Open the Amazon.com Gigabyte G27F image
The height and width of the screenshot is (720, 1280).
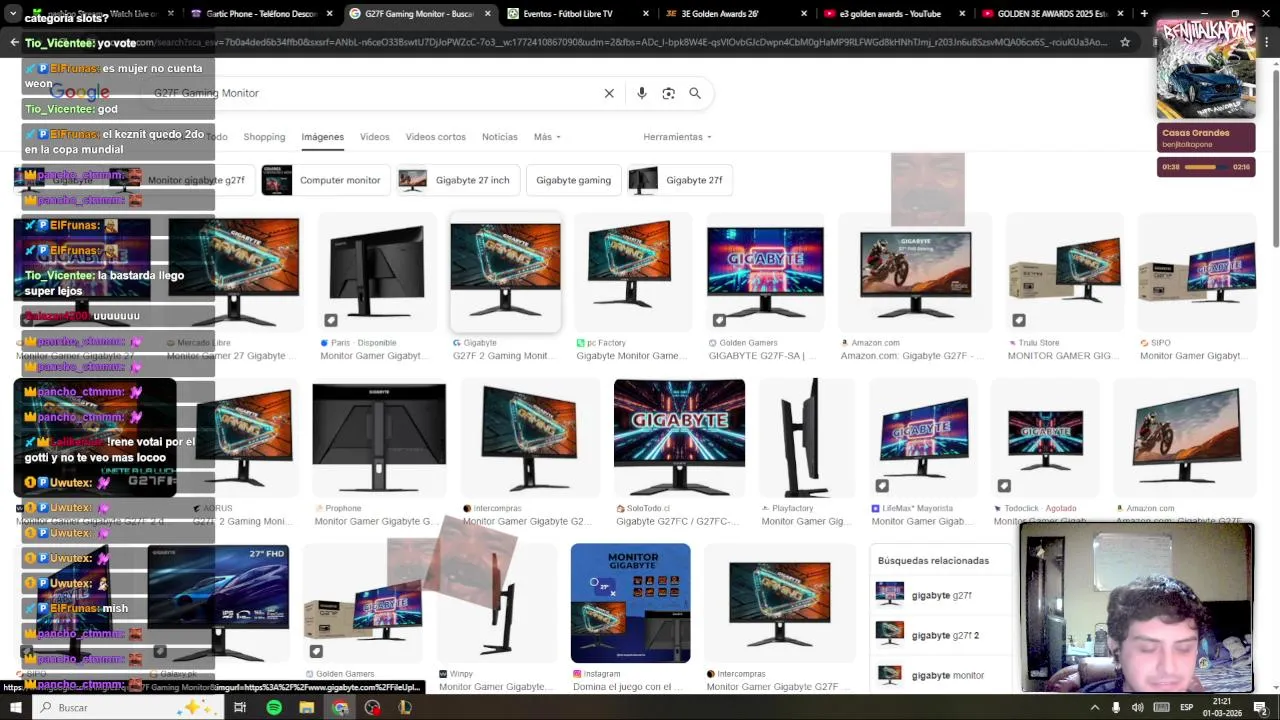click(x=915, y=272)
